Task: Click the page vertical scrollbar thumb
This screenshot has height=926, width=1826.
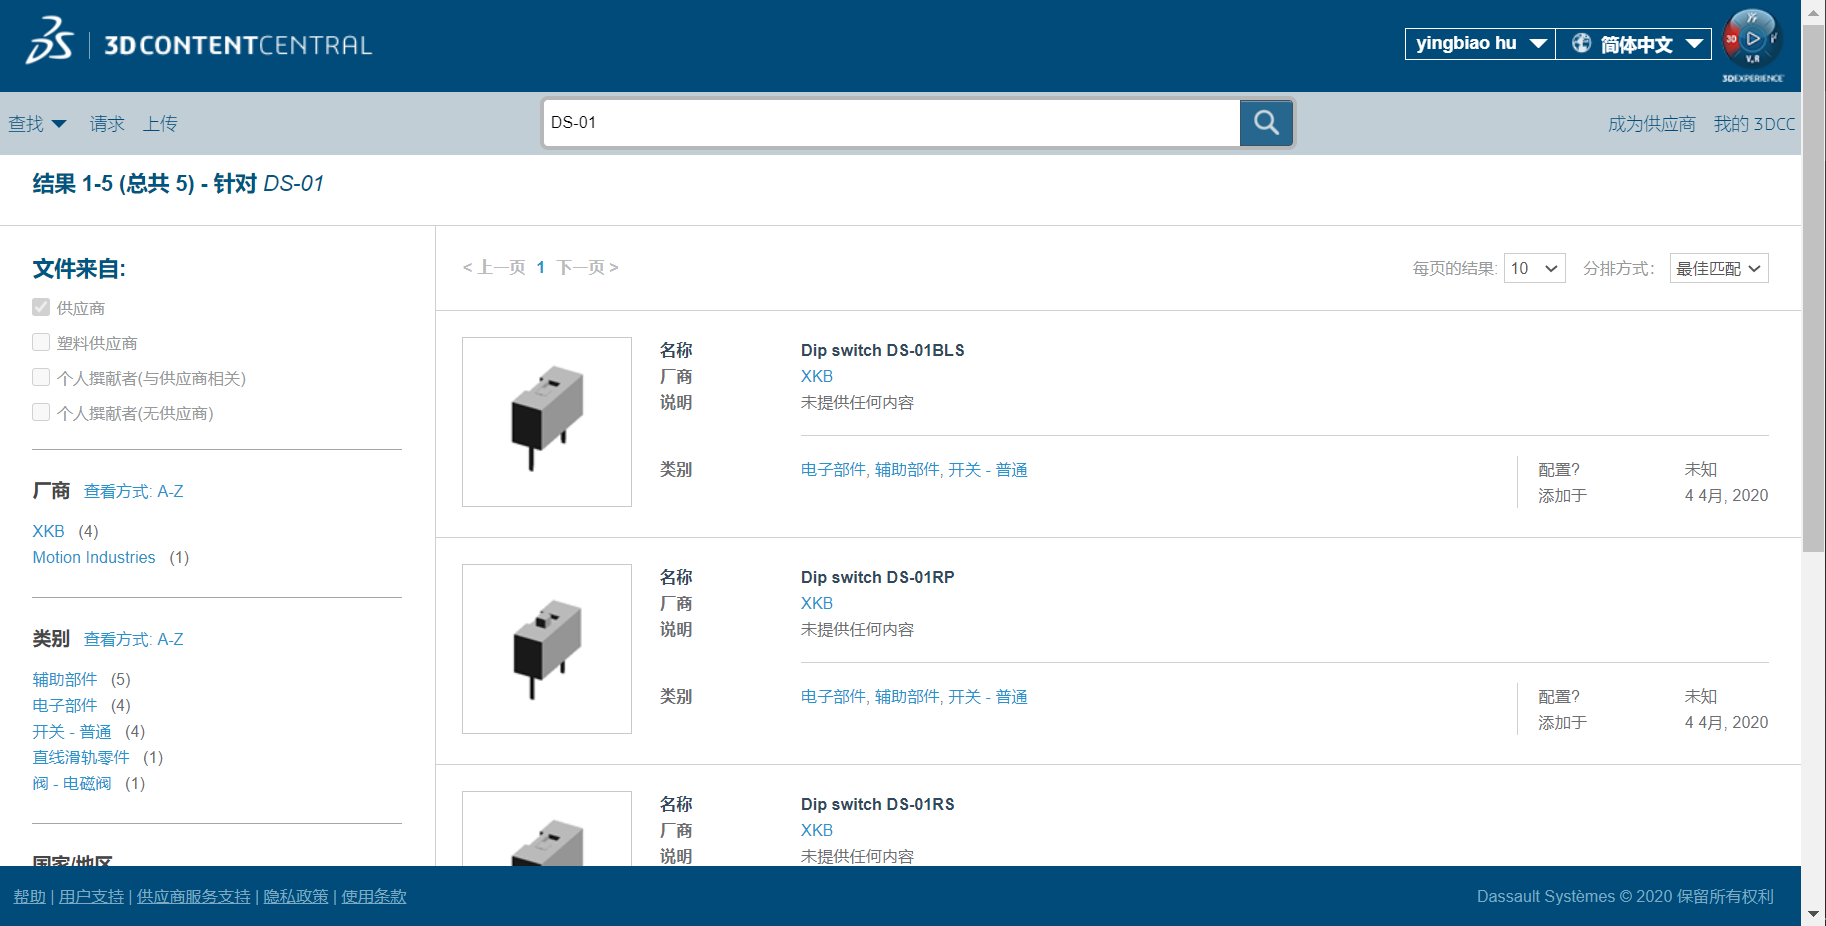Action: click(x=1813, y=287)
